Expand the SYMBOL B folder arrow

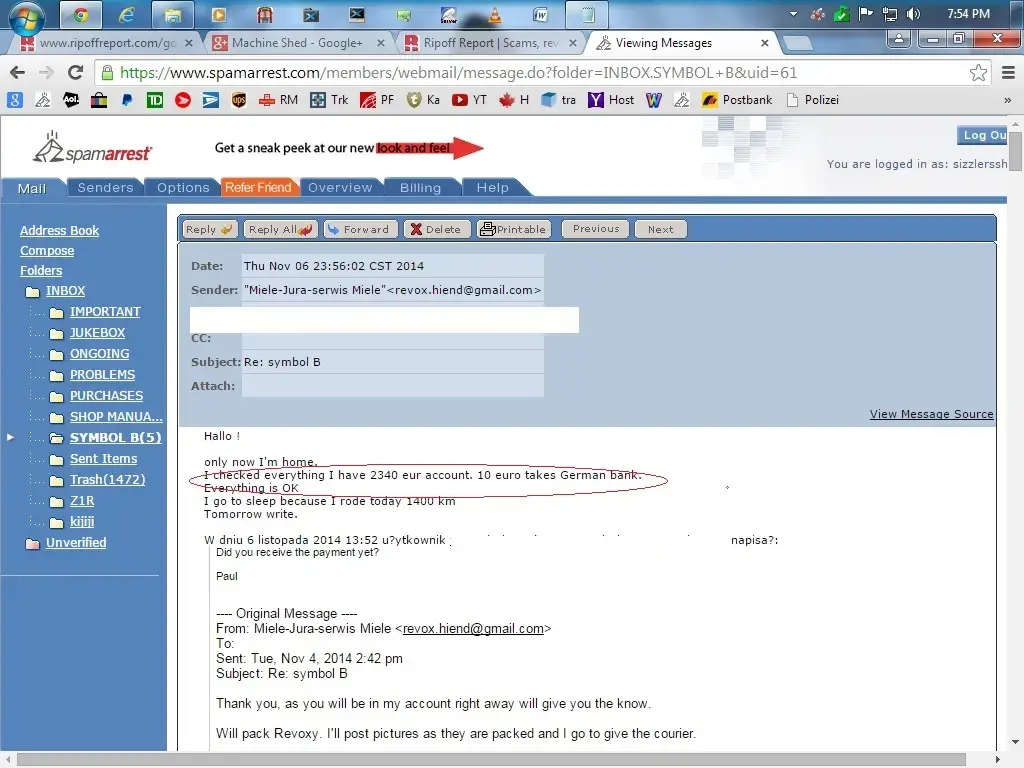11,438
